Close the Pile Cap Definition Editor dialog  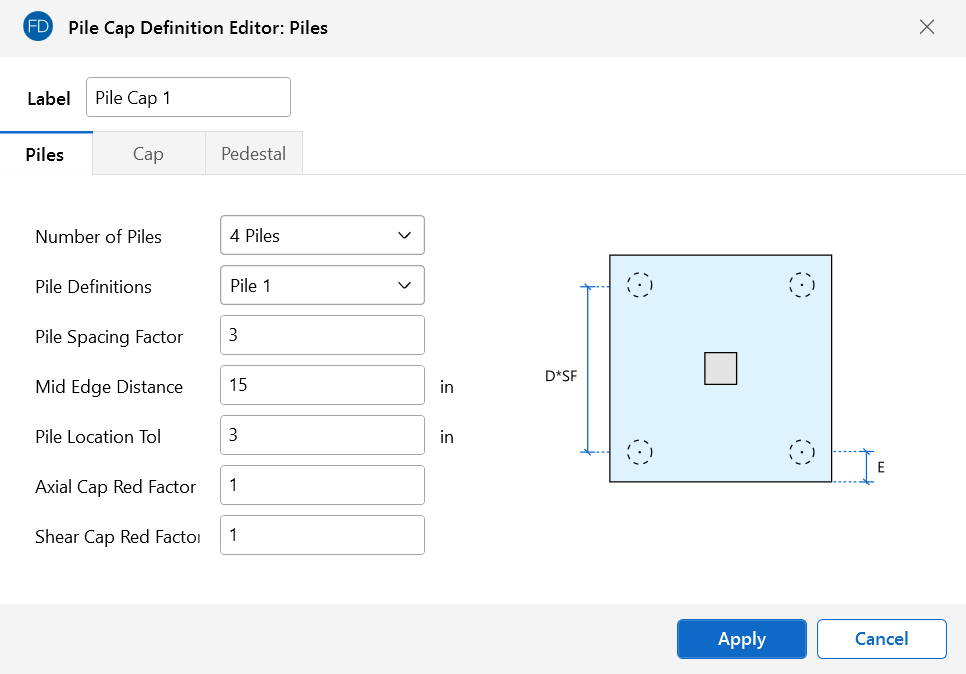(x=927, y=27)
